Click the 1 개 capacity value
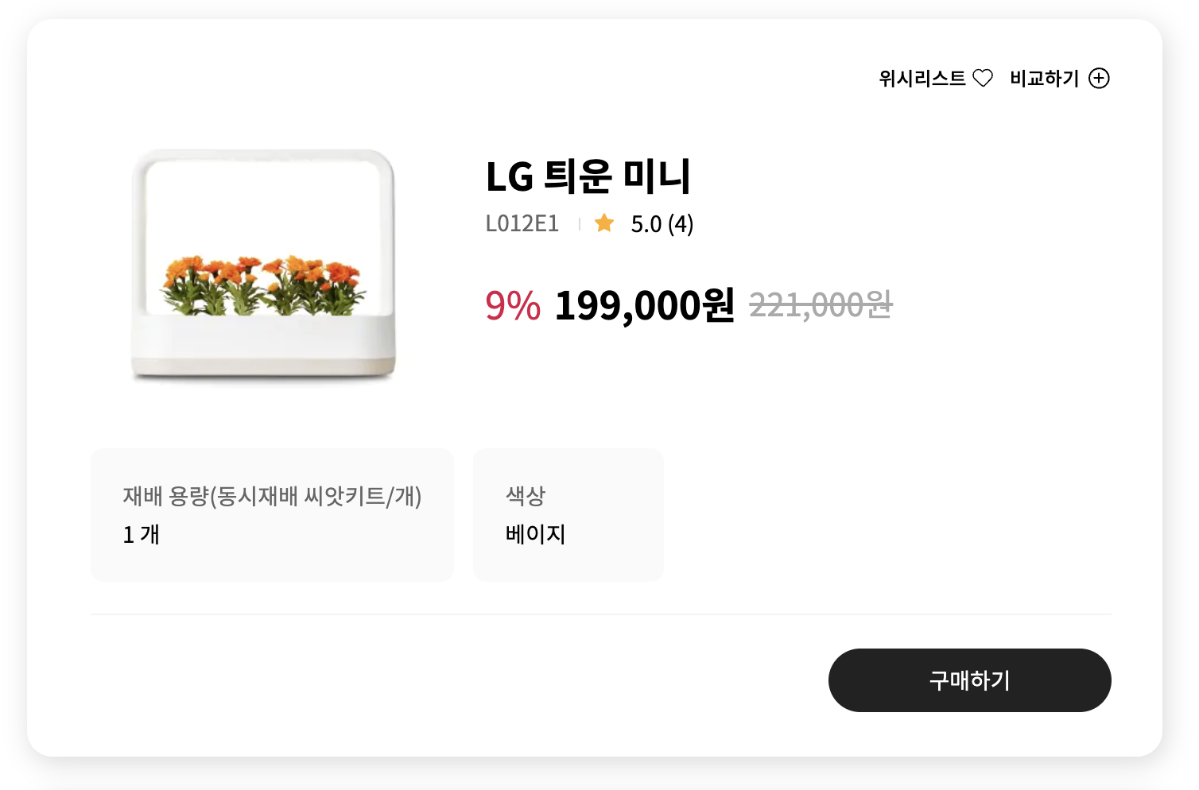This screenshot has height=790, width=1199. click(141, 534)
